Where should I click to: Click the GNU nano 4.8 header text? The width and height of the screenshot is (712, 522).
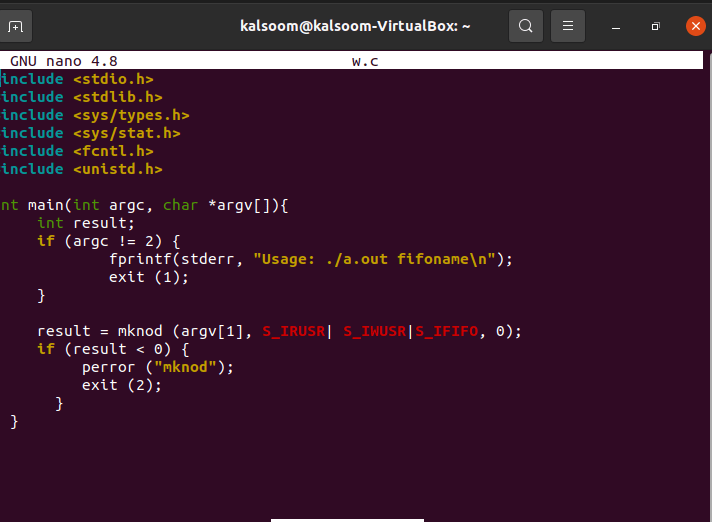[x=64, y=61]
